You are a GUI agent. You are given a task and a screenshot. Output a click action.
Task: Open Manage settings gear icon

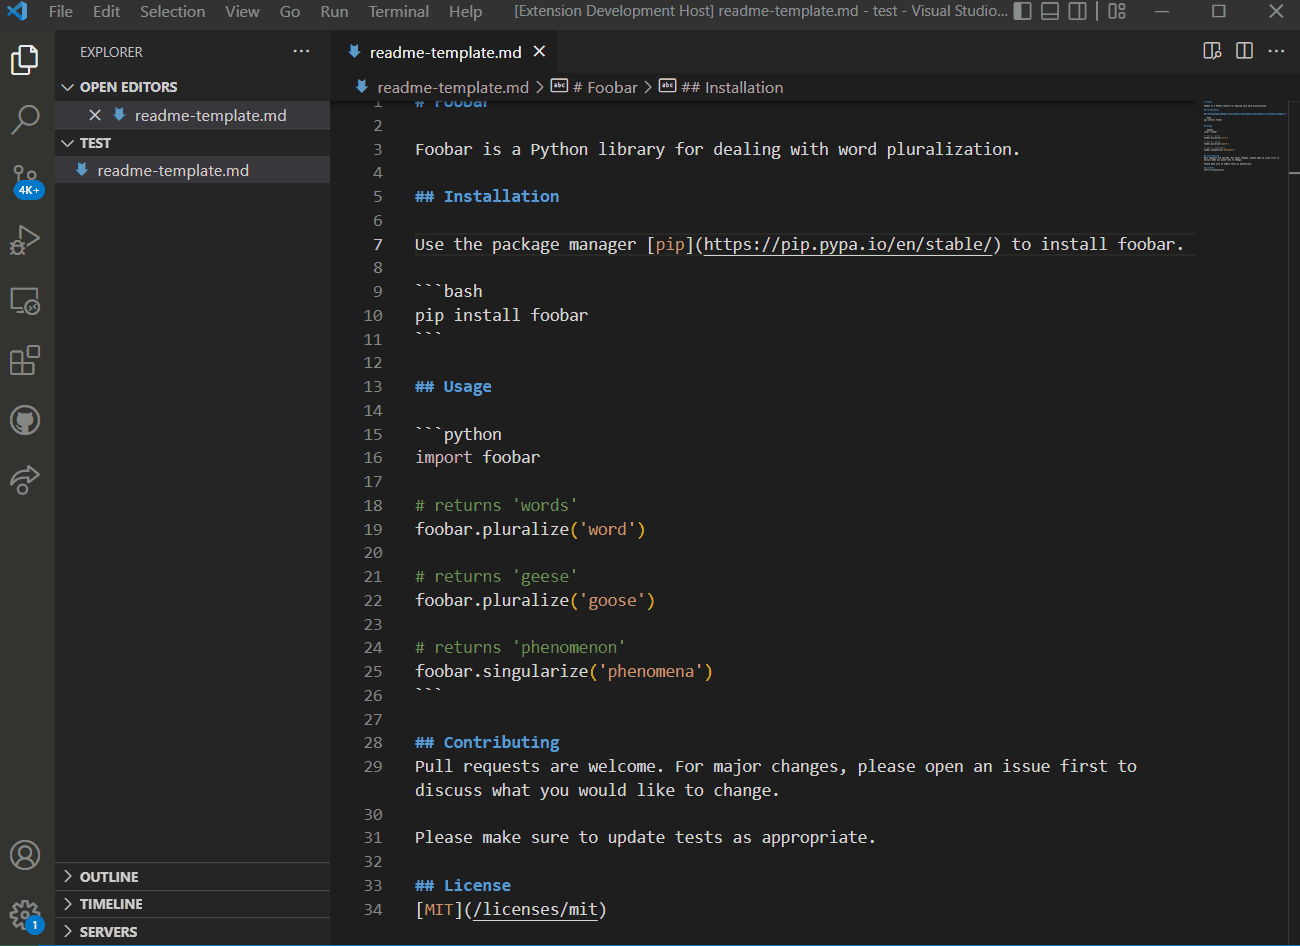(25, 914)
